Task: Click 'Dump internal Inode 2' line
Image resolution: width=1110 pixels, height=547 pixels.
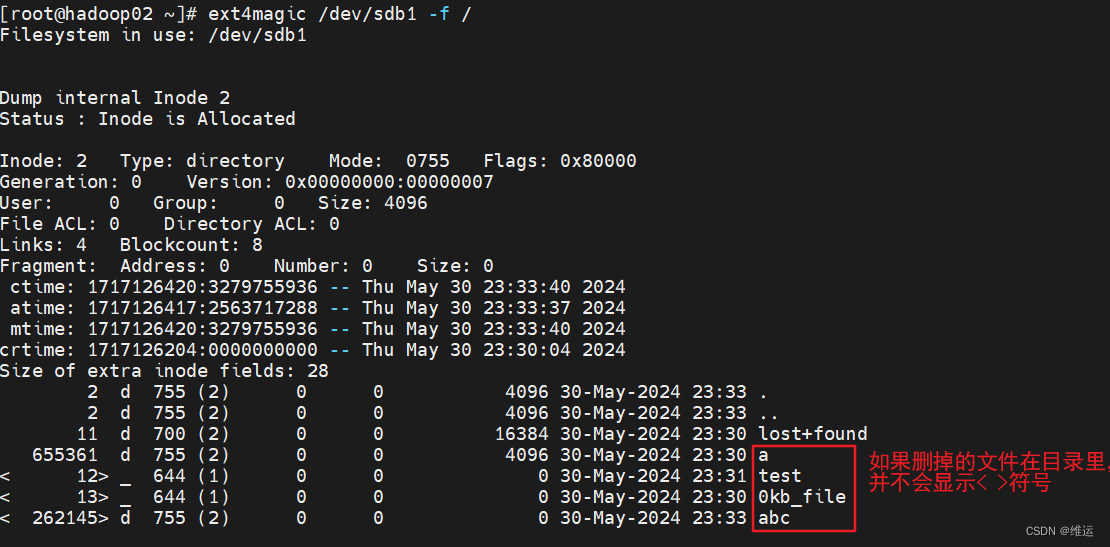Action: 115,98
